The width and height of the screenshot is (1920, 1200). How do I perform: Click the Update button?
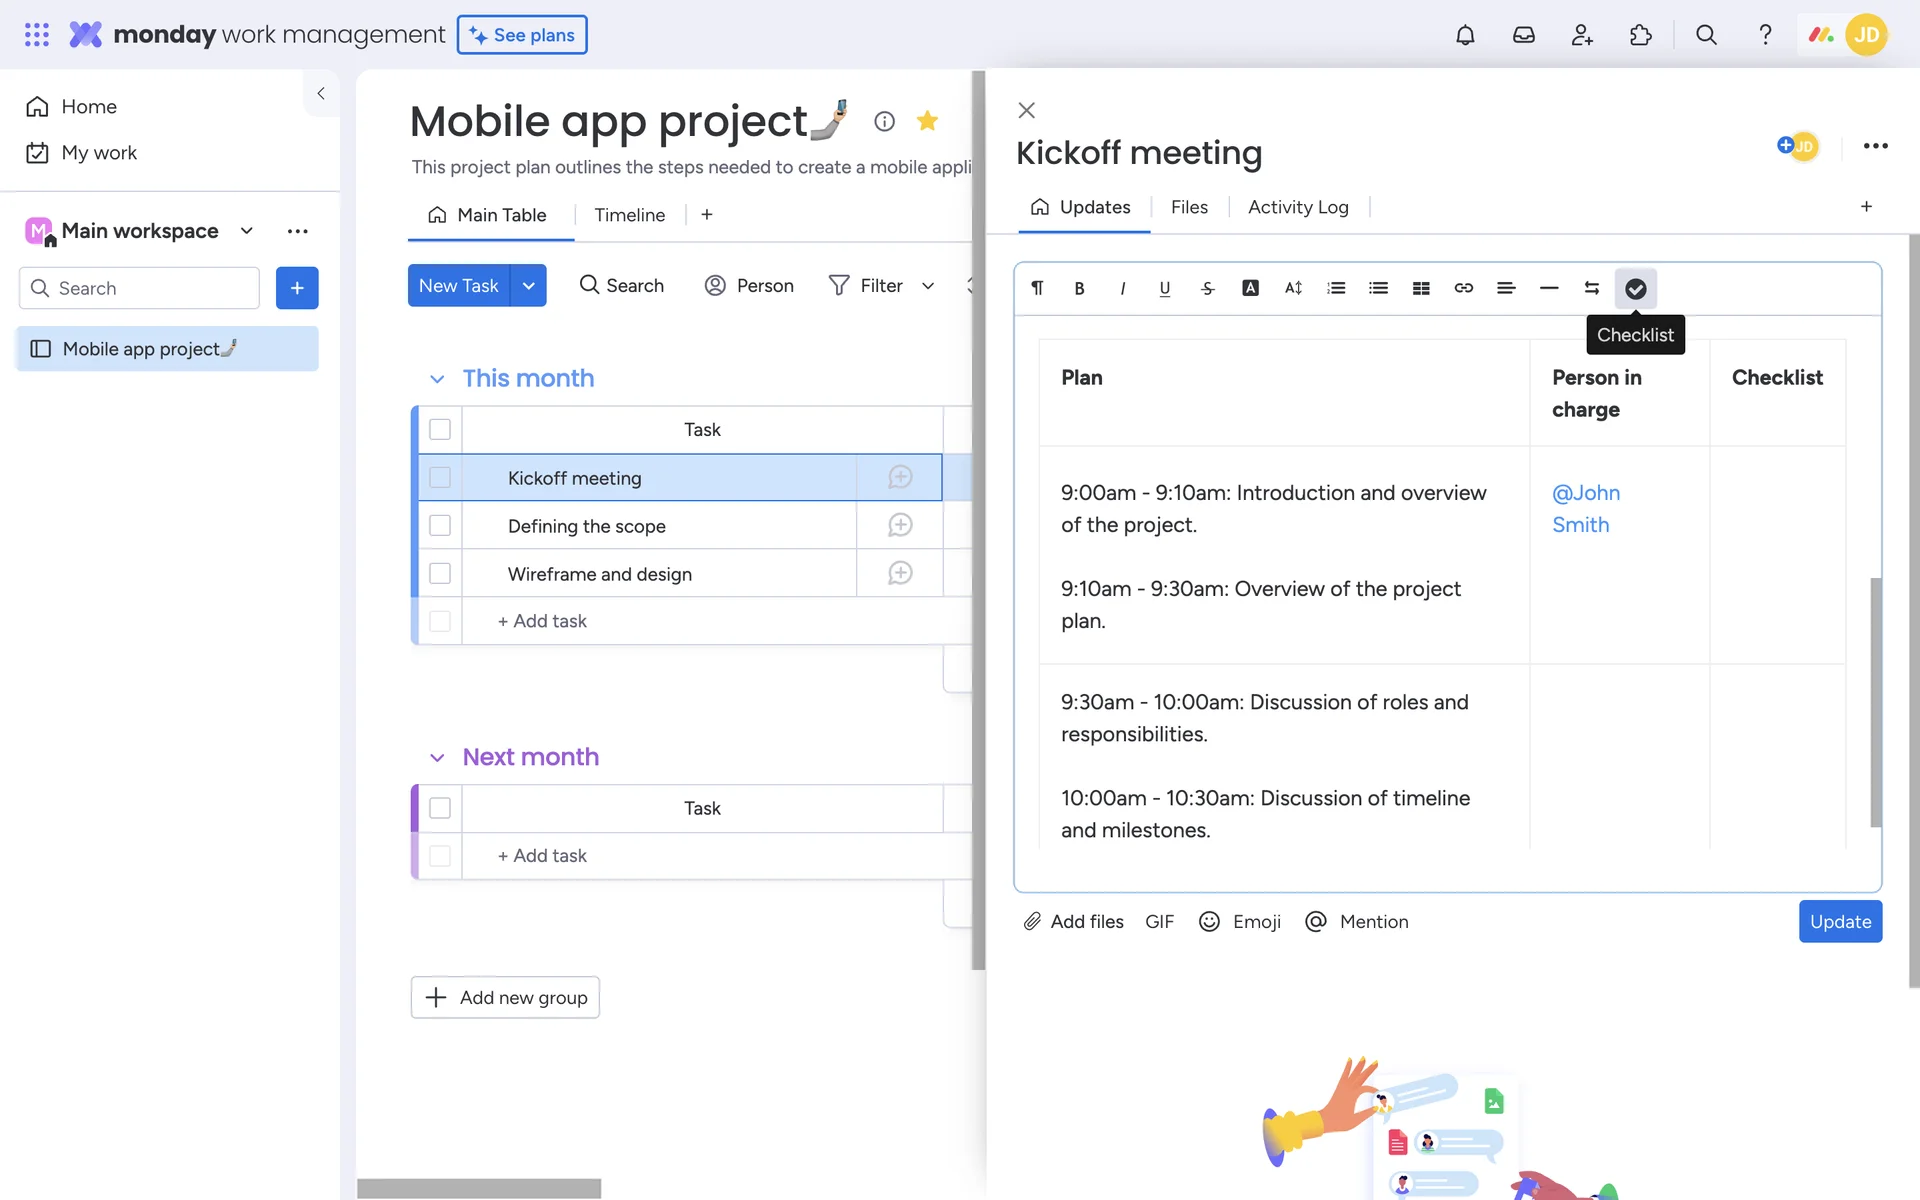pos(1839,921)
